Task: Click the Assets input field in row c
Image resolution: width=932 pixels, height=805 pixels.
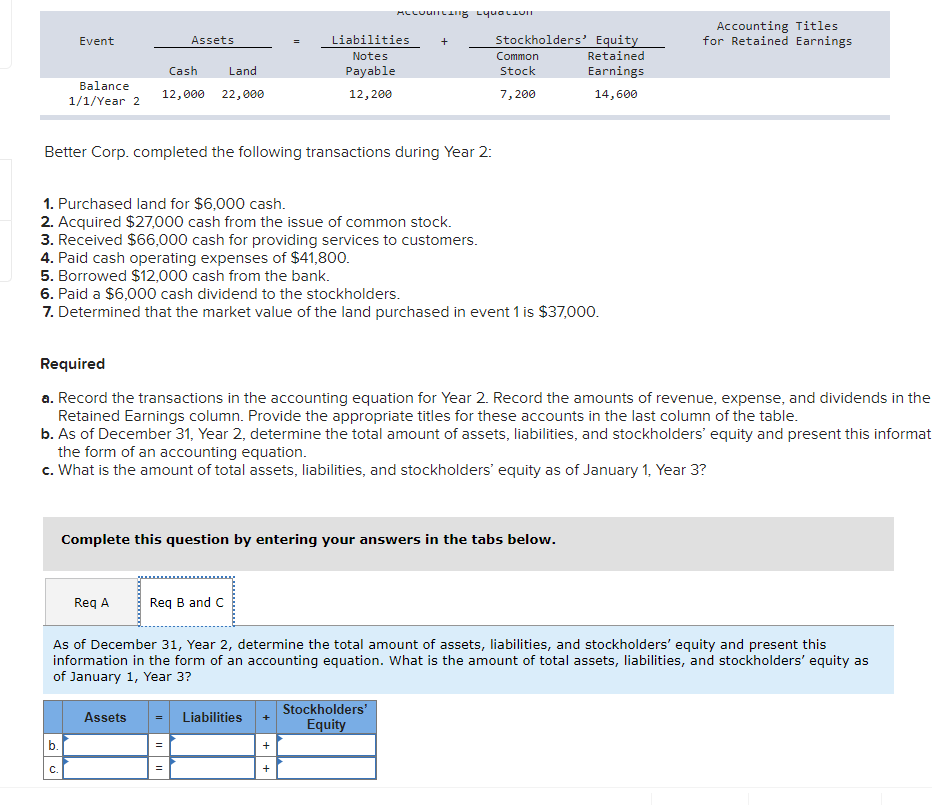Action: pos(105,768)
